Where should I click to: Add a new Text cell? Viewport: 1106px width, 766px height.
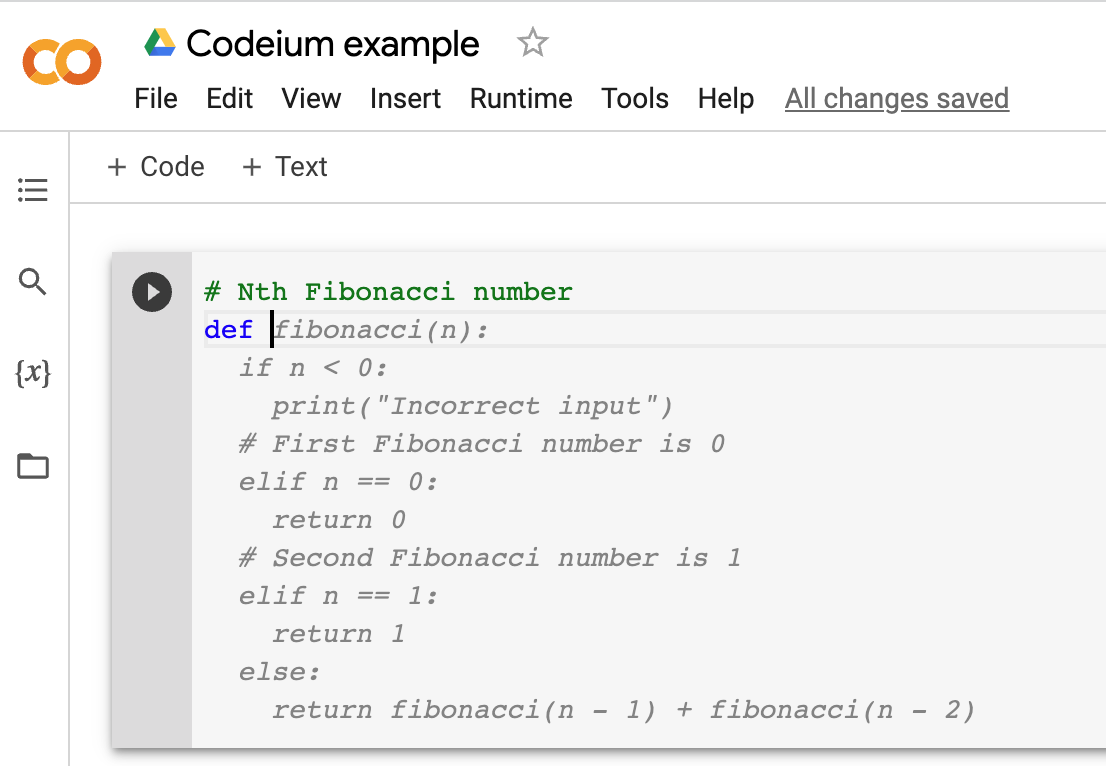(285, 167)
